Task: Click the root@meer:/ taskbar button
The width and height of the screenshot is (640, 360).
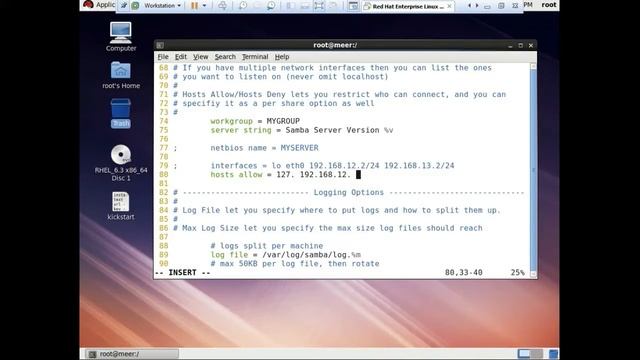Action: pos(132,354)
